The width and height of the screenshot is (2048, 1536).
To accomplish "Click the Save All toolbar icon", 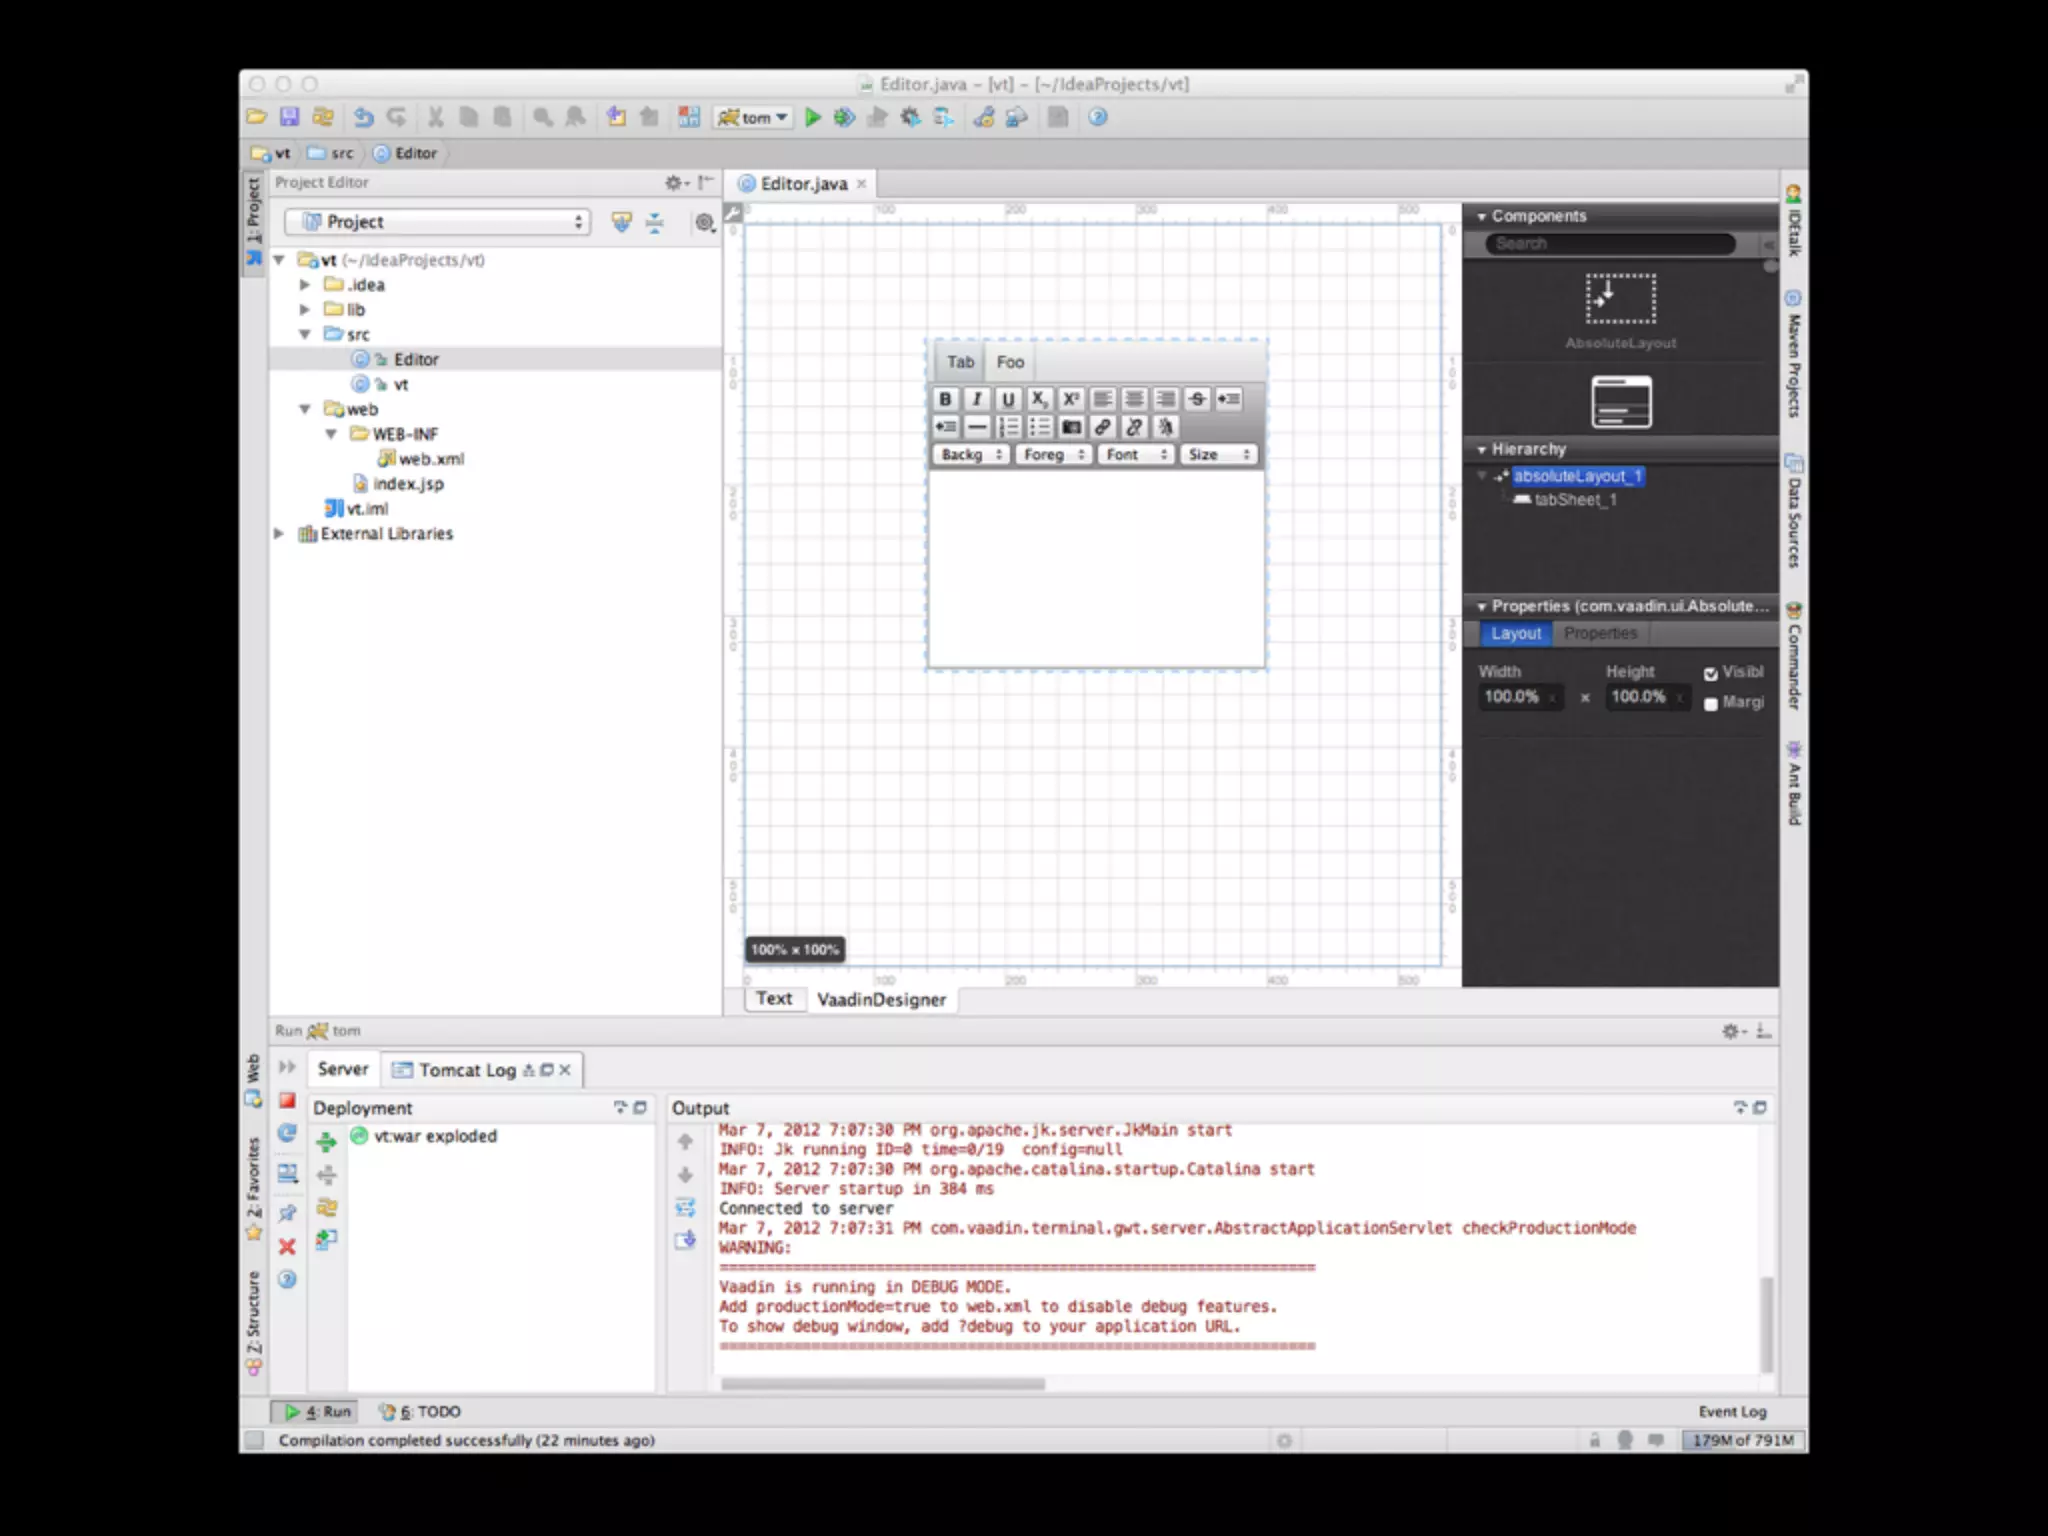I will pos(289,118).
